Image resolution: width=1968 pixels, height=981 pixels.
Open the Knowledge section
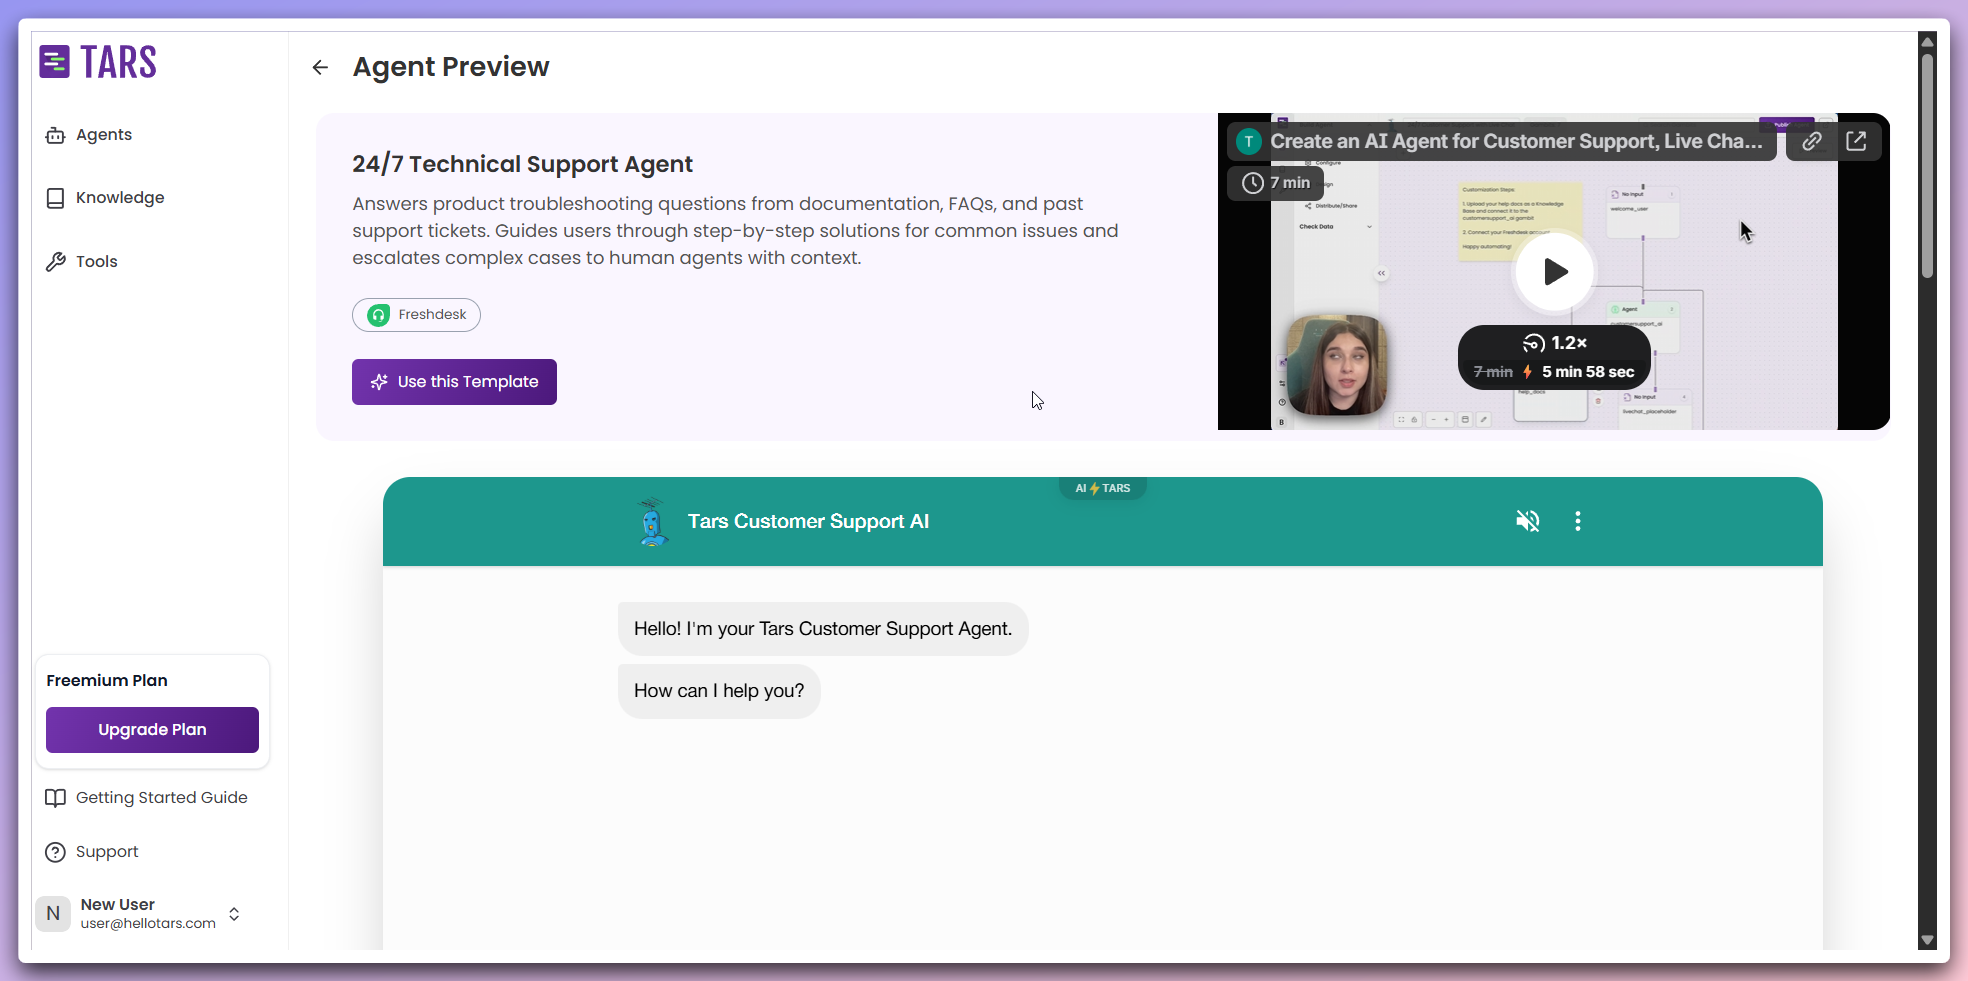pos(105,198)
